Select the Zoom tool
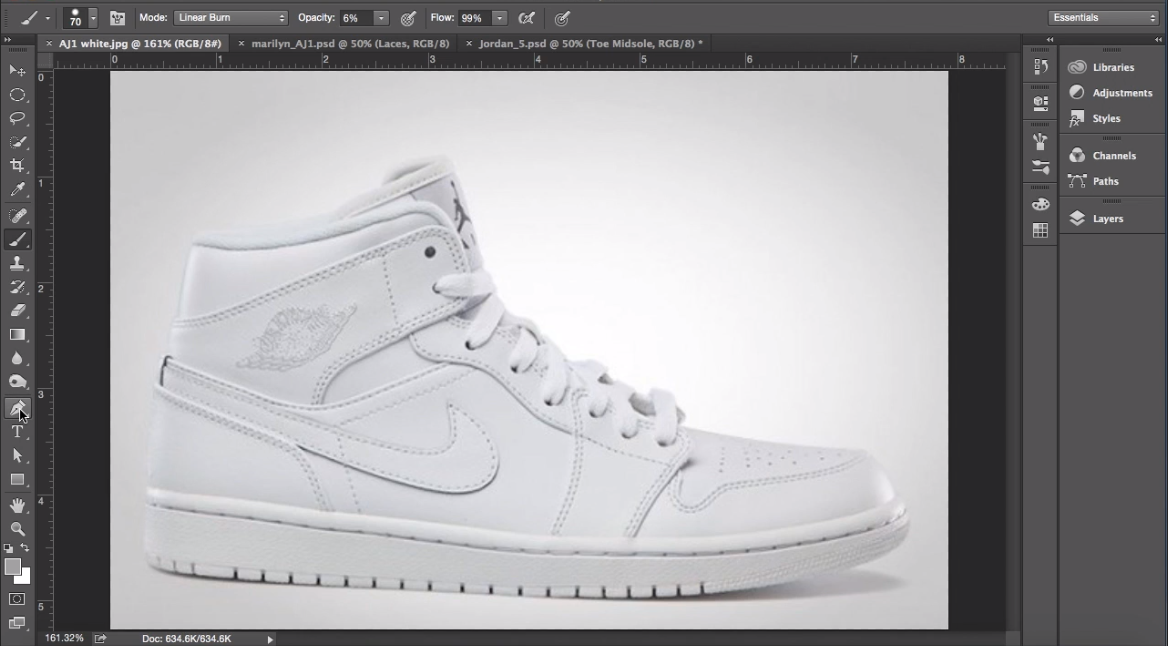 click(x=17, y=530)
